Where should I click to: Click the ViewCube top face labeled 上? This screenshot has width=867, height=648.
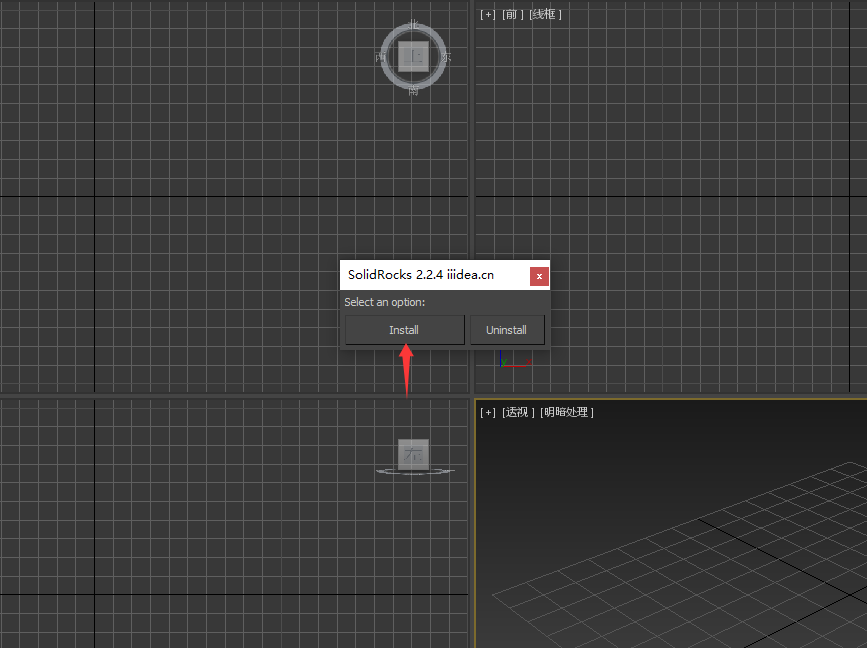tap(413, 57)
